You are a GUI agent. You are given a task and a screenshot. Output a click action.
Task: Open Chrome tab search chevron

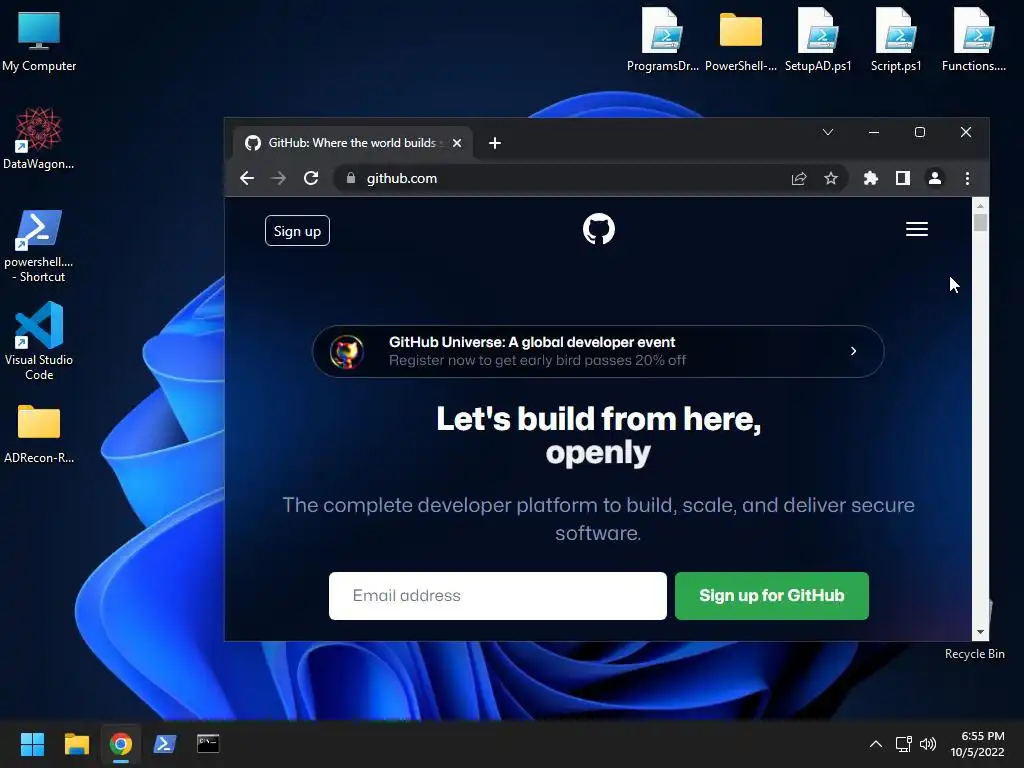827,132
